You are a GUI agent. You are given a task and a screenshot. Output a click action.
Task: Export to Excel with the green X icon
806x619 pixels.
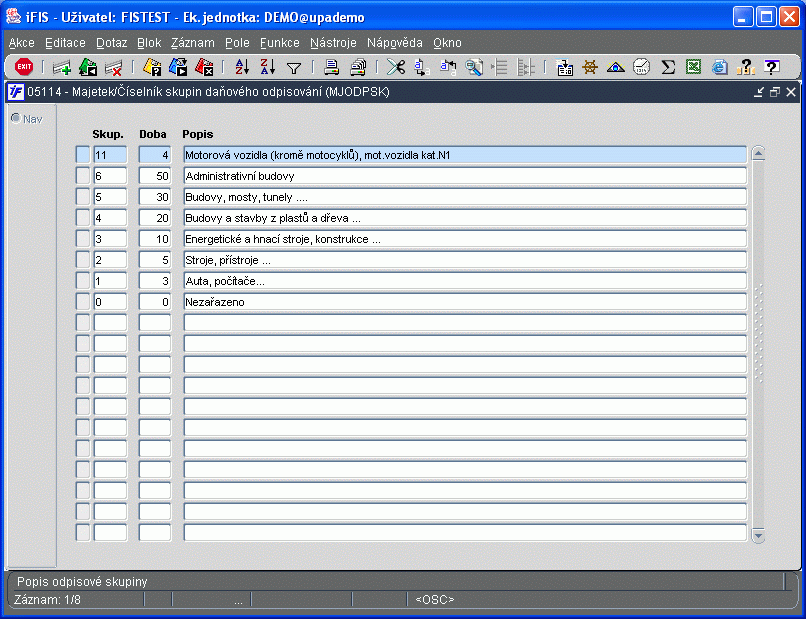(x=693, y=67)
